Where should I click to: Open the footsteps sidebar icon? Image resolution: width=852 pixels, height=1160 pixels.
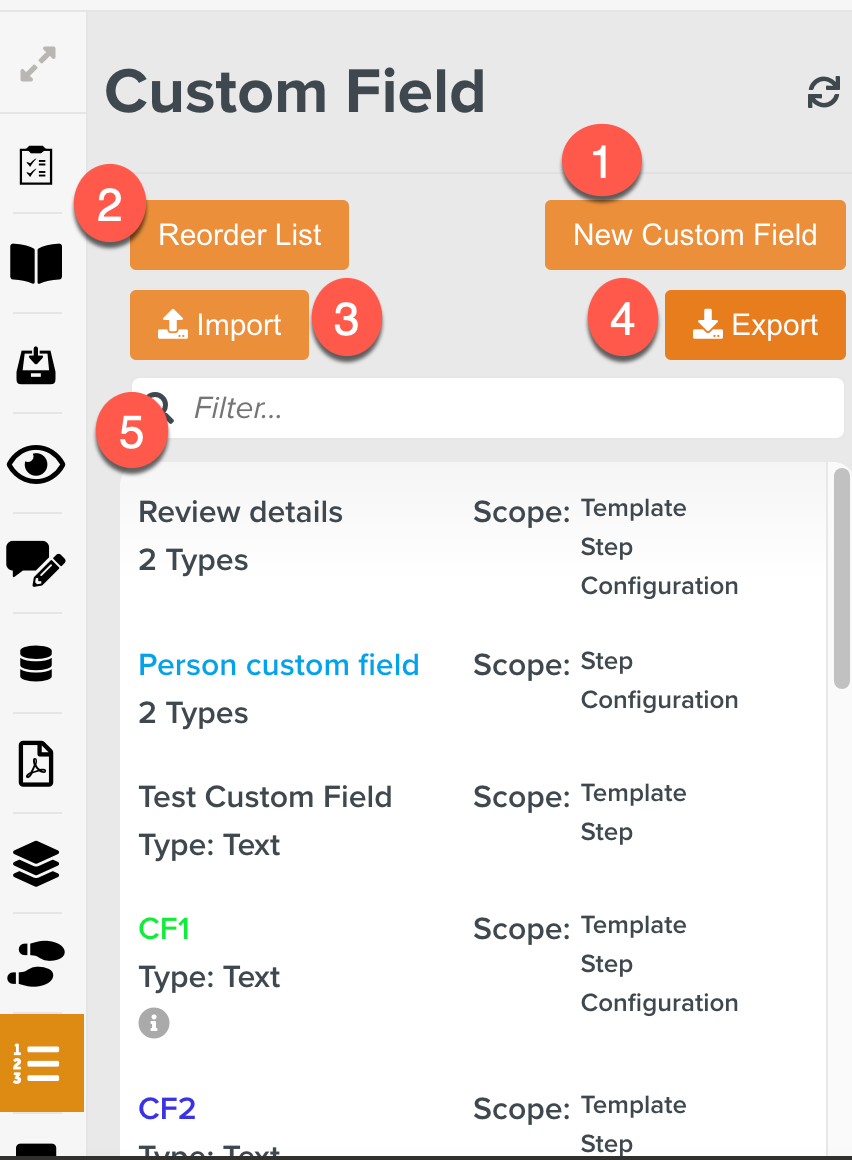point(36,963)
